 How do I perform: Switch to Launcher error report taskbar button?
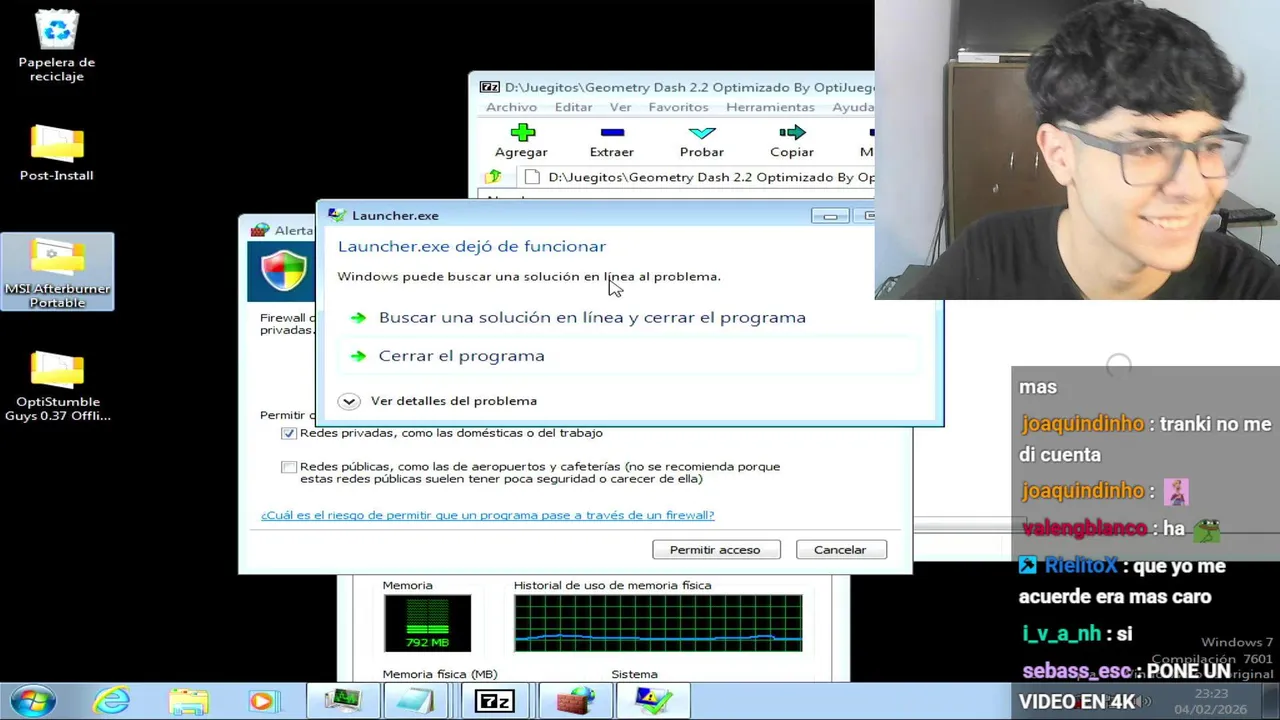pos(652,701)
